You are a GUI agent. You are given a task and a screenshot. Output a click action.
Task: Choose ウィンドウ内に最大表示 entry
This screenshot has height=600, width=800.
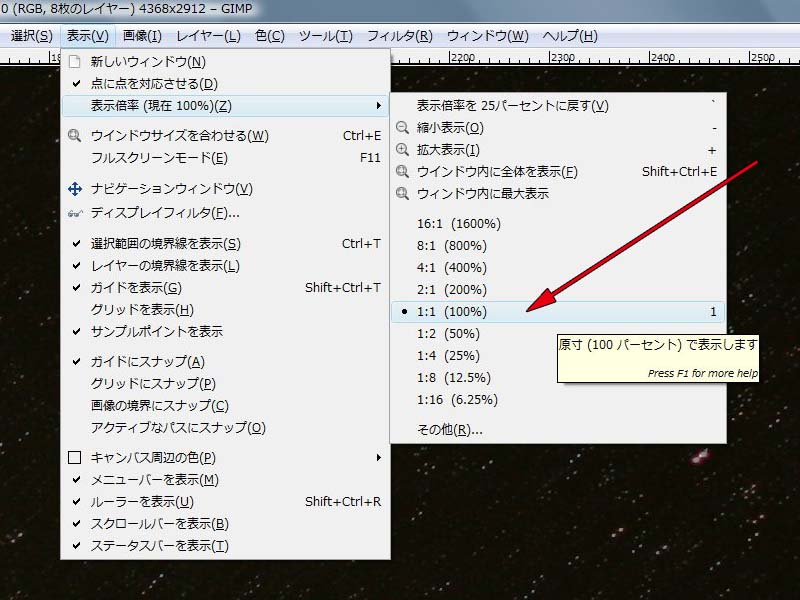[x=558, y=193]
